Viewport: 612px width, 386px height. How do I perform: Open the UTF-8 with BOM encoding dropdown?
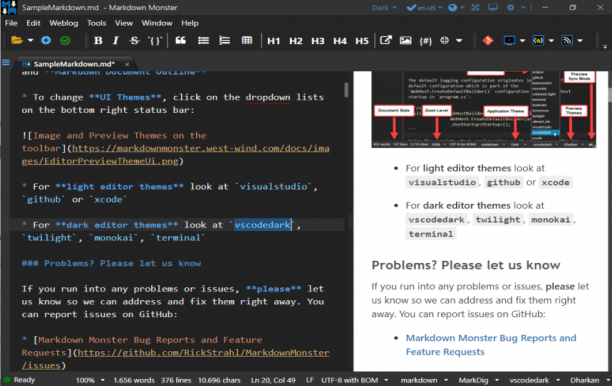[354, 380]
